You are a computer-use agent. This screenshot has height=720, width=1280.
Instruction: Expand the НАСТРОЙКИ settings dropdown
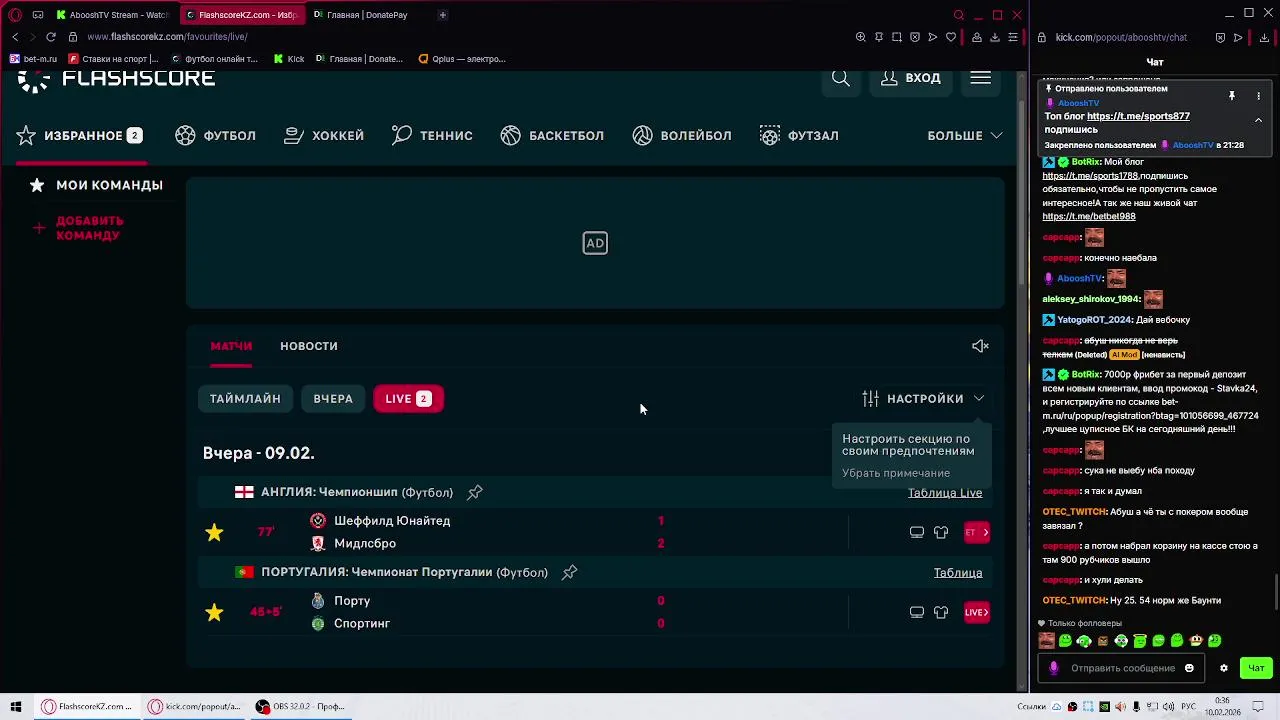[923, 398]
